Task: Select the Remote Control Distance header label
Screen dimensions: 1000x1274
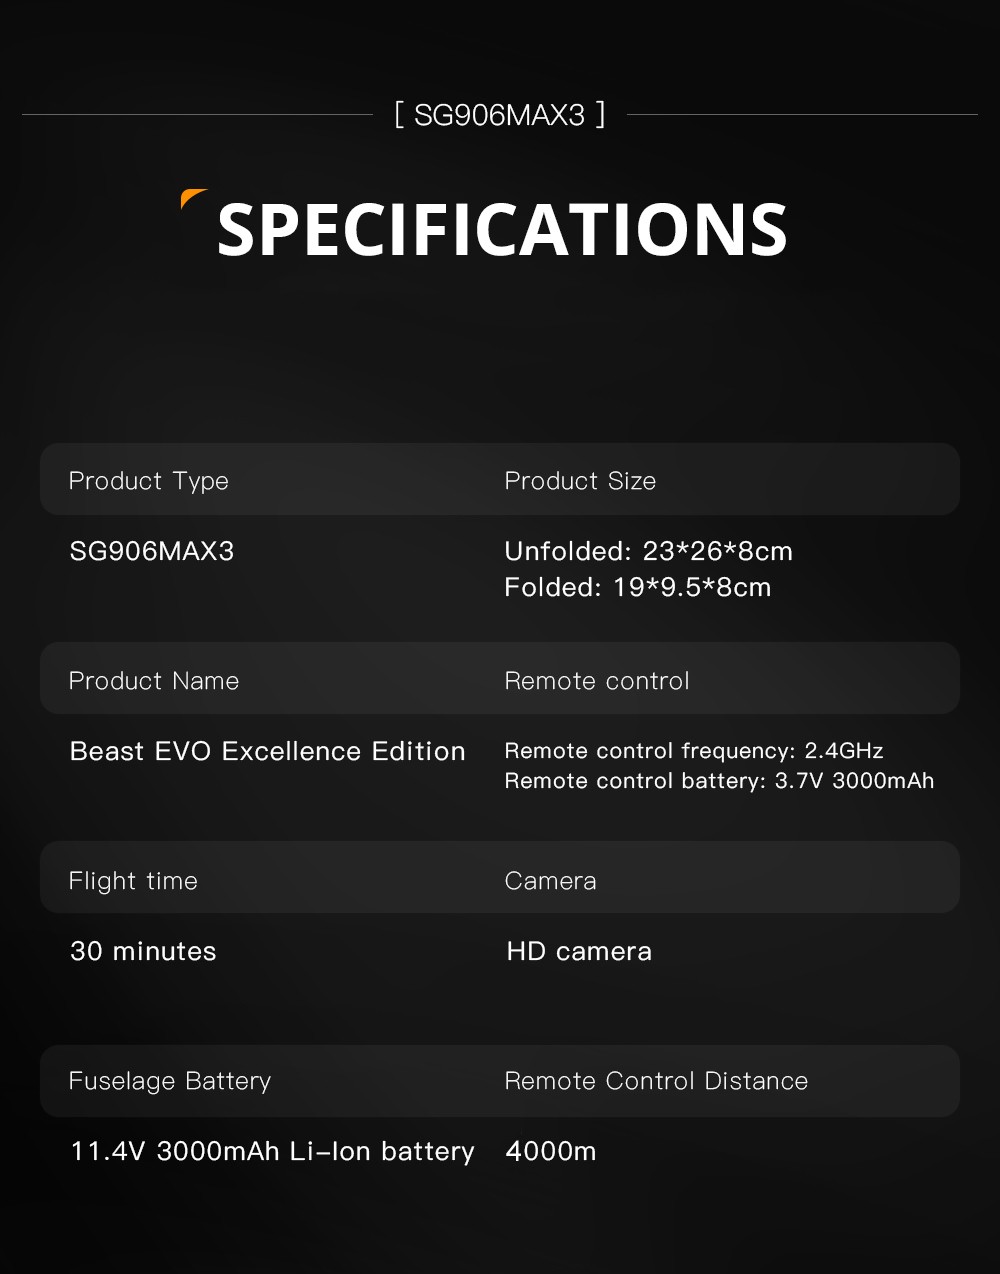Action: tap(656, 1081)
